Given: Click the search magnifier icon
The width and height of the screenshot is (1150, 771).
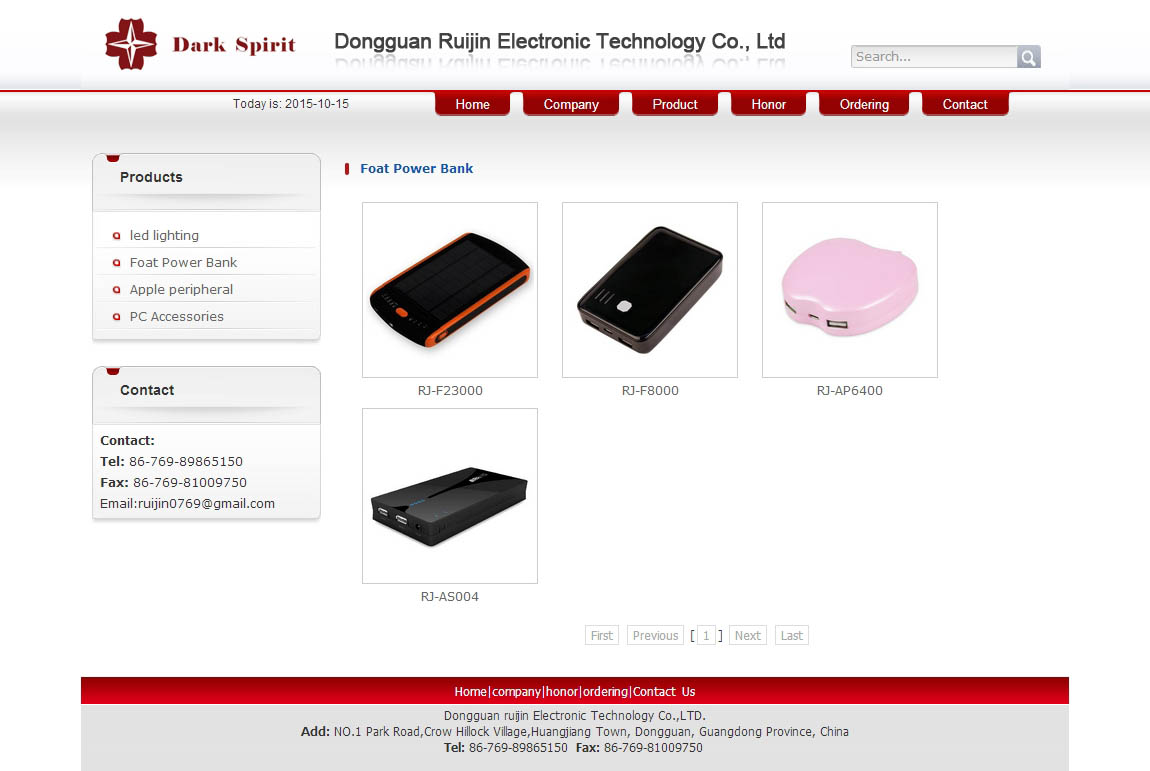Looking at the screenshot, I should tap(1028, 57).
